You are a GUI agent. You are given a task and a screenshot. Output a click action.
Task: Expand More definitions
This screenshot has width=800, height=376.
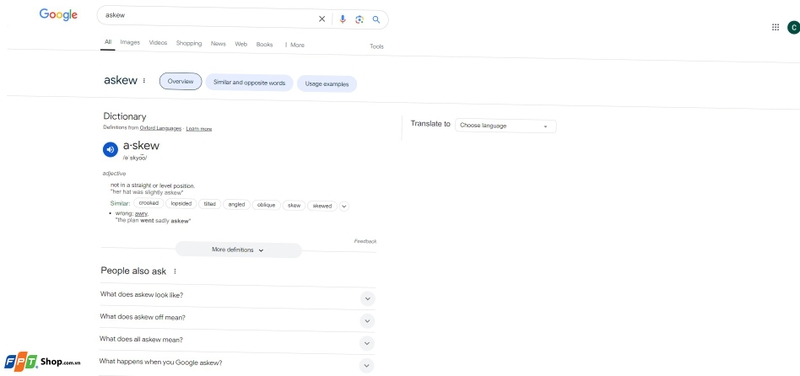tap(238, 250)
